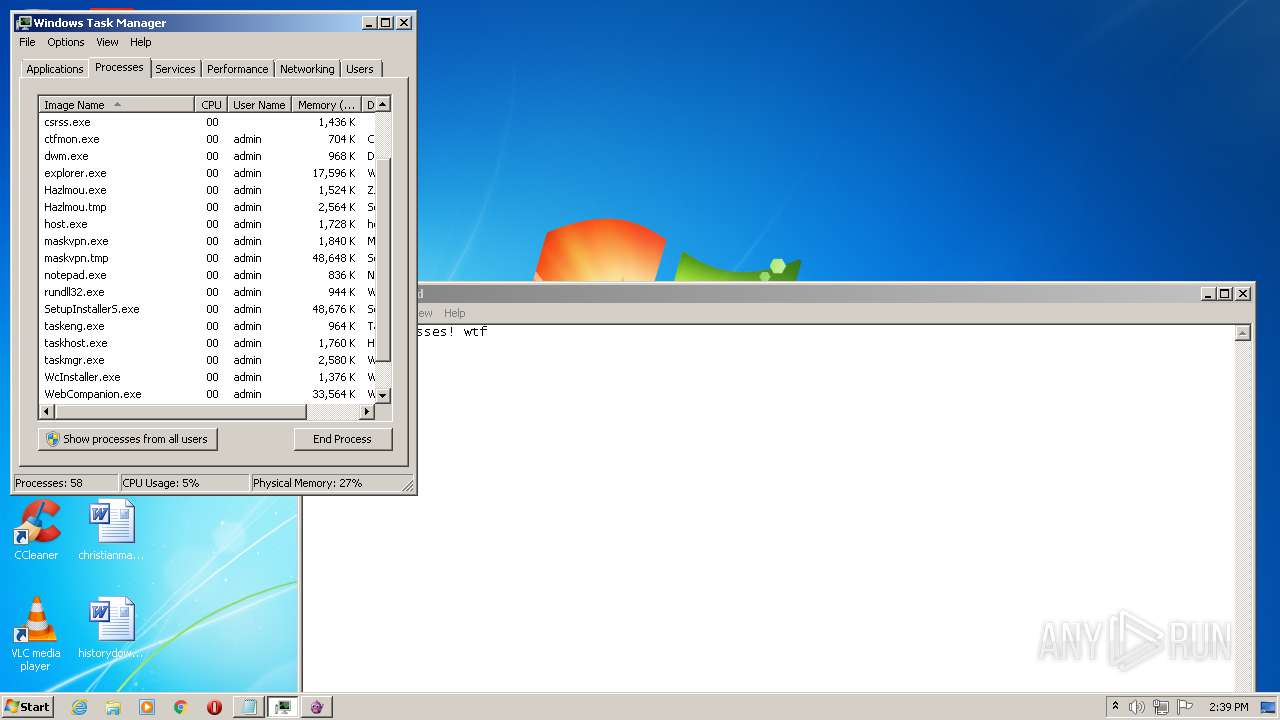Launch Google Chrome from the taskbar
1280x720 pixels.
[x=181, y=707]
